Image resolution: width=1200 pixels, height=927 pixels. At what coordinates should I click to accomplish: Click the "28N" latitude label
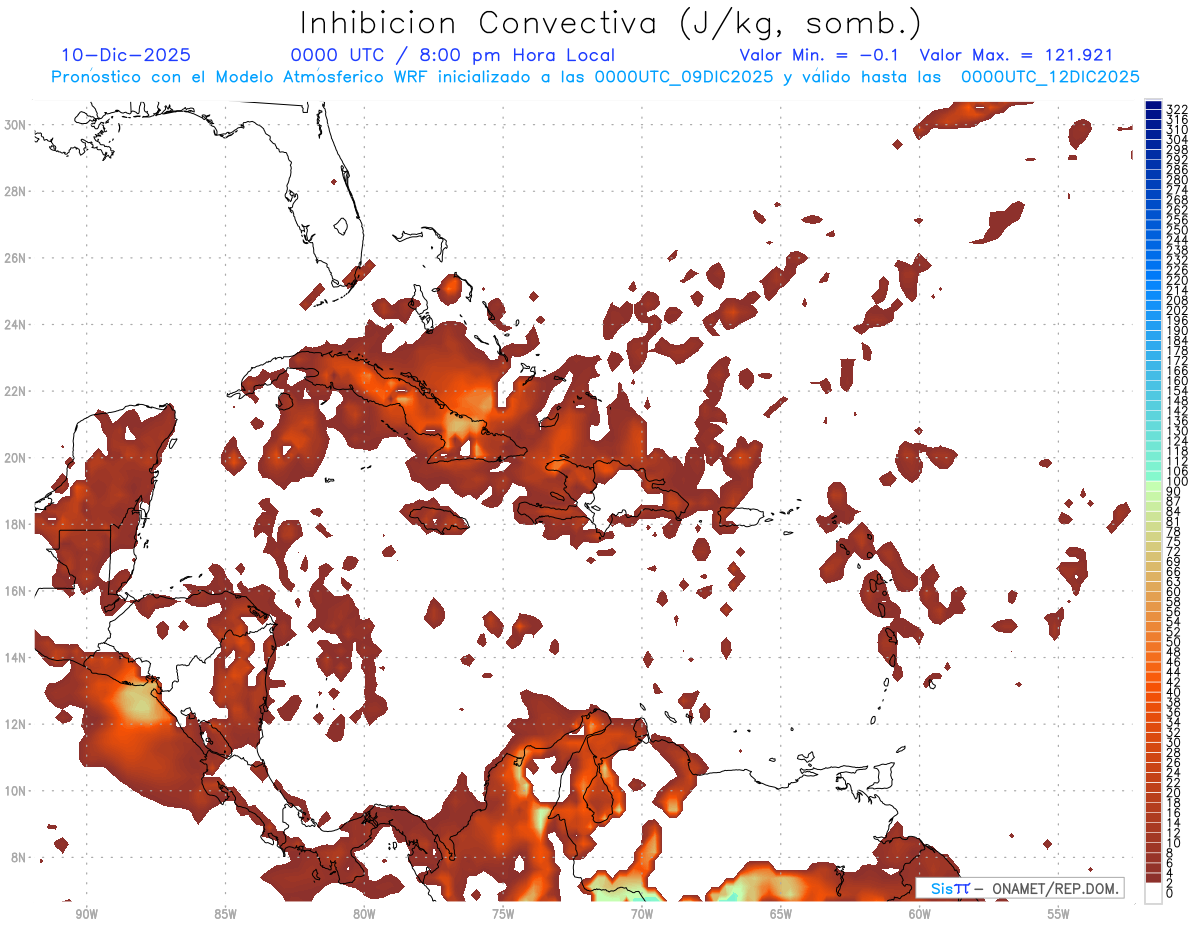click(x=16, y=191)
